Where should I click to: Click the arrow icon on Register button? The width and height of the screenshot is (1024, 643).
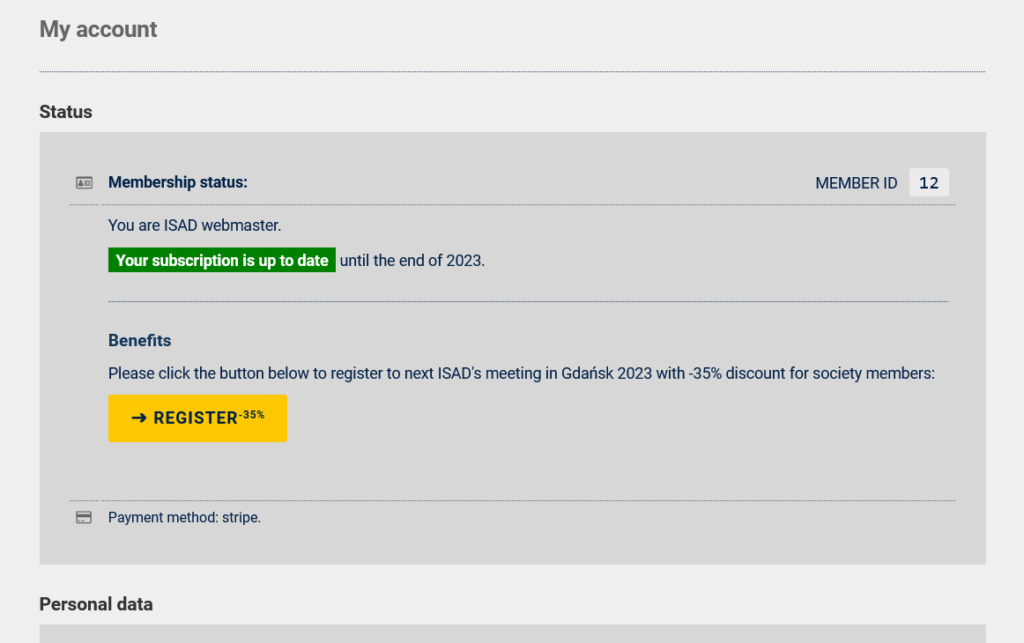(139, 418)
